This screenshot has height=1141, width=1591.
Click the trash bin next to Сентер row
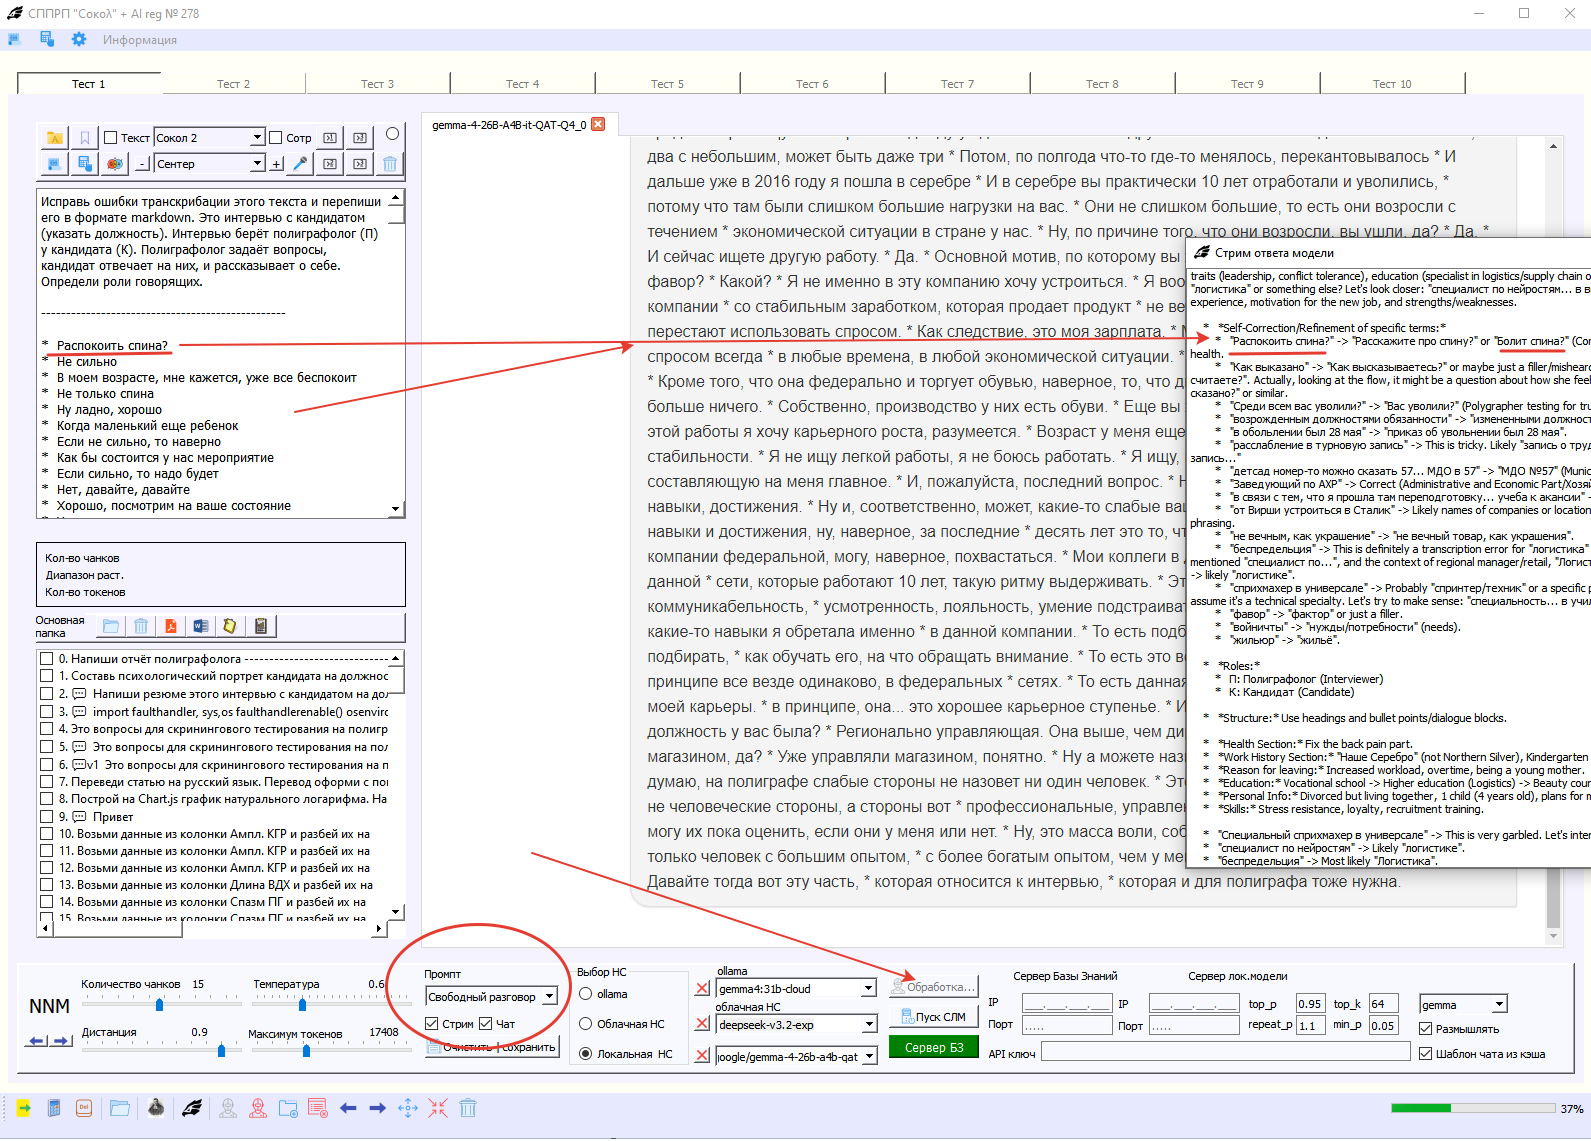(x=391, y=164)
